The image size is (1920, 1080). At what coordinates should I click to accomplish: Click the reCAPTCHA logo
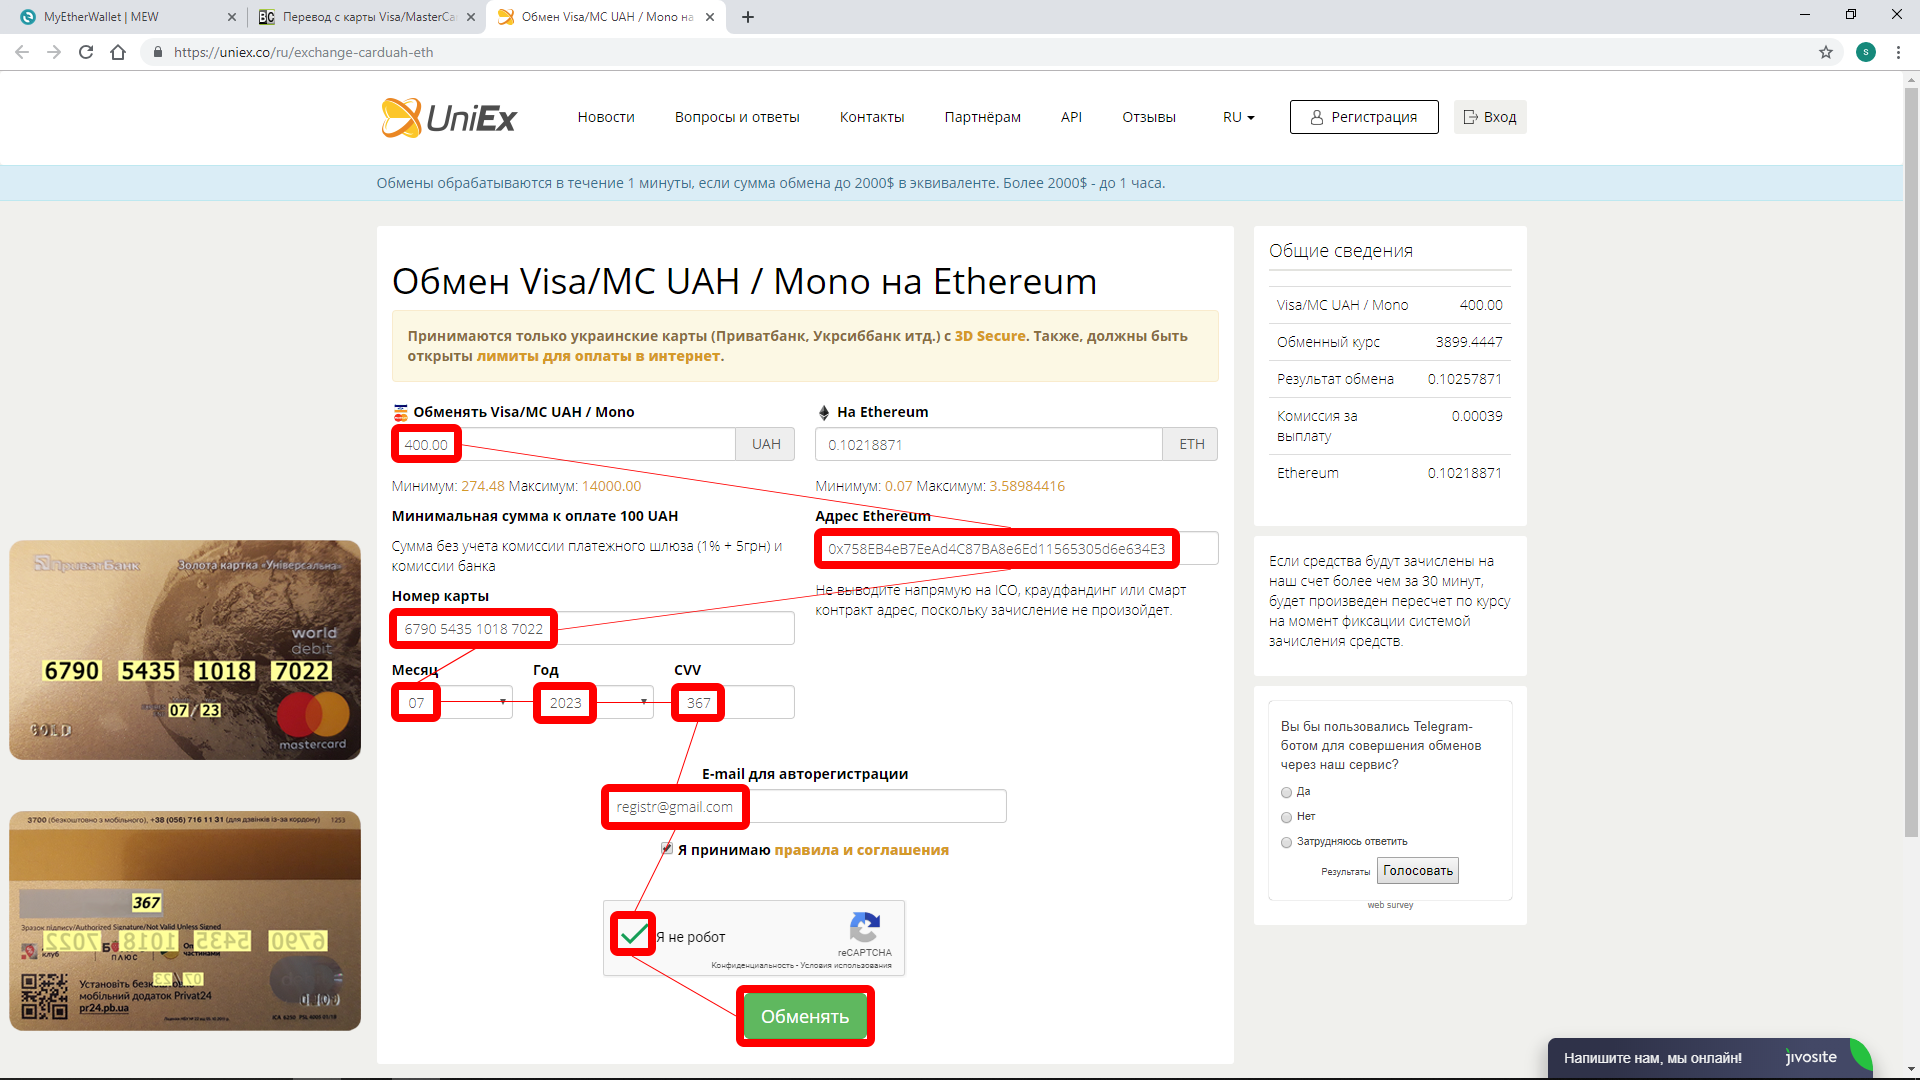tap(865, 927)
